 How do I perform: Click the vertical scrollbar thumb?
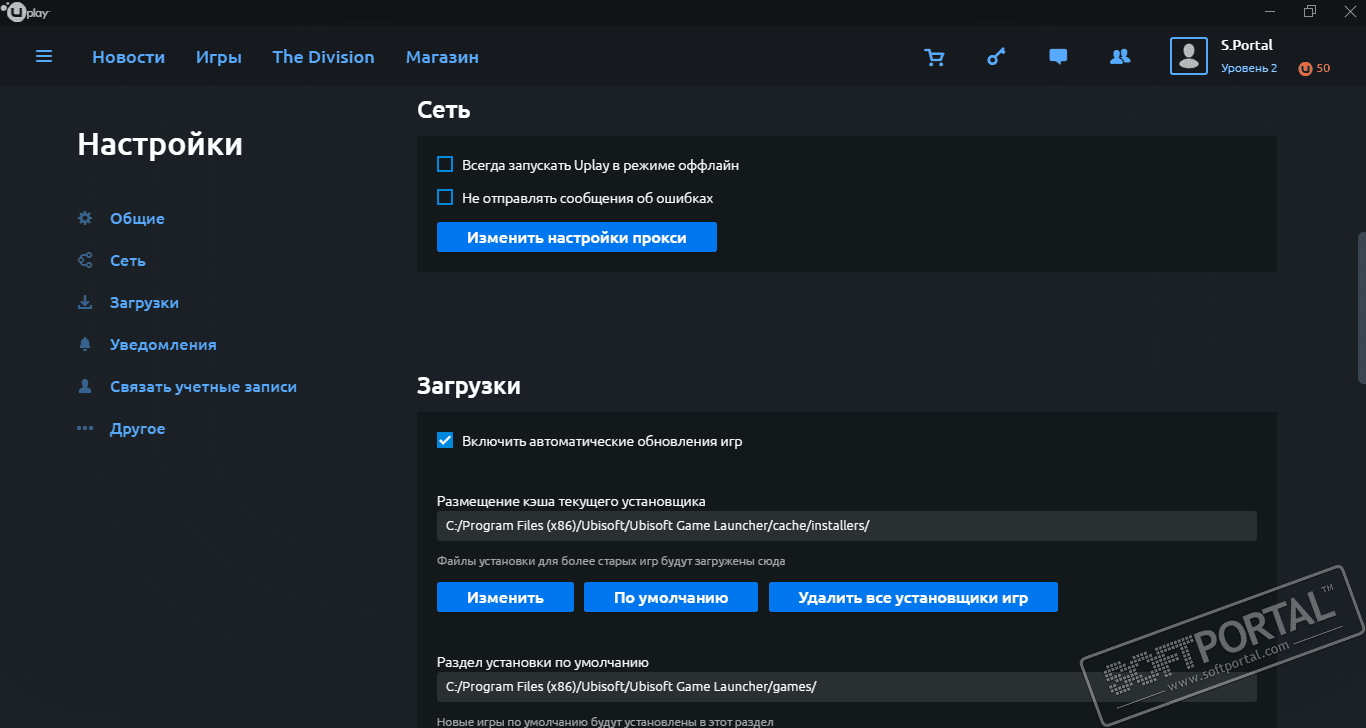pos(1361,307)
